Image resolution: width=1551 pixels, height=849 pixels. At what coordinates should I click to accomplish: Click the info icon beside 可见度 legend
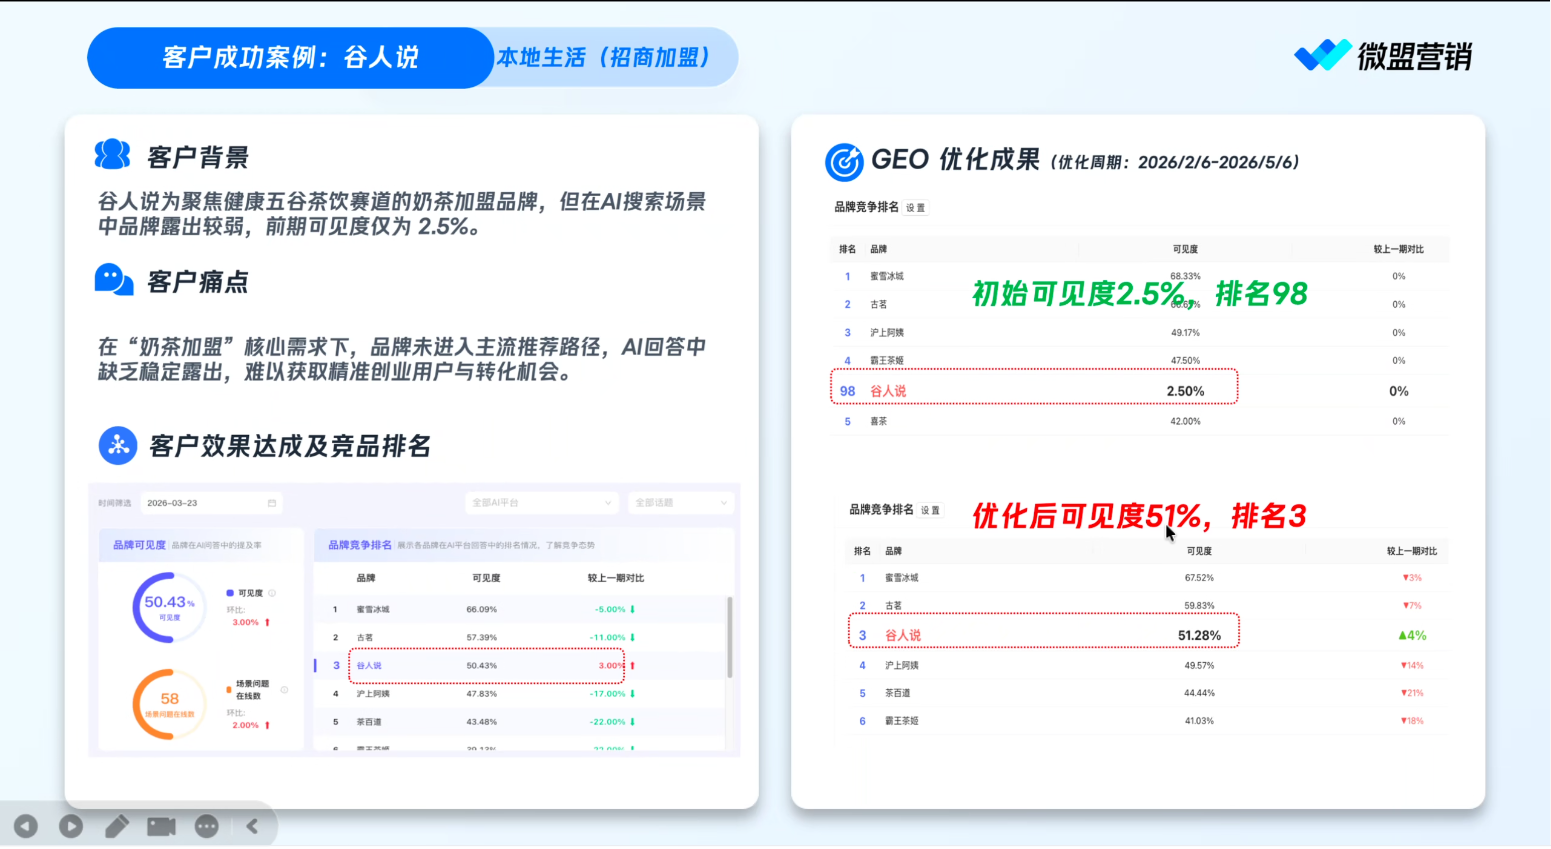[272, 593]
